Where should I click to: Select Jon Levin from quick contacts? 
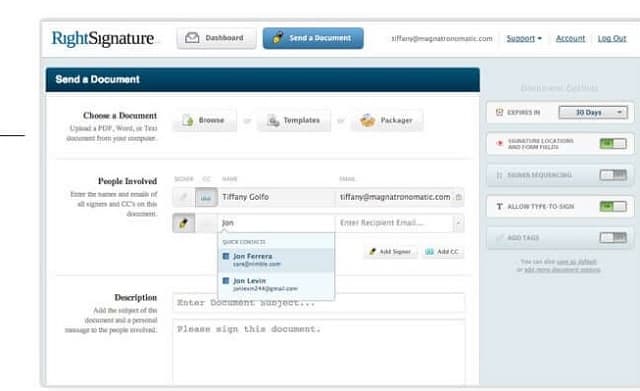tap(276, 284)
